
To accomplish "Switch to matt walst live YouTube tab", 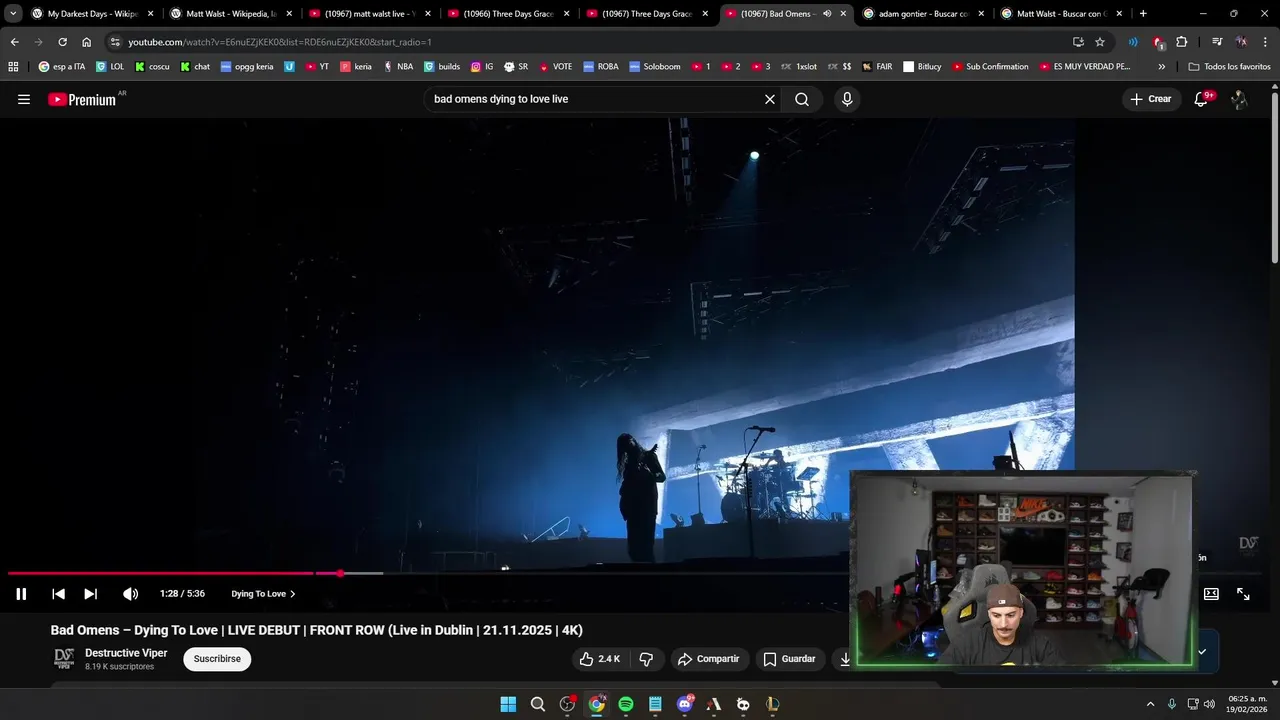I will point(369,14).
